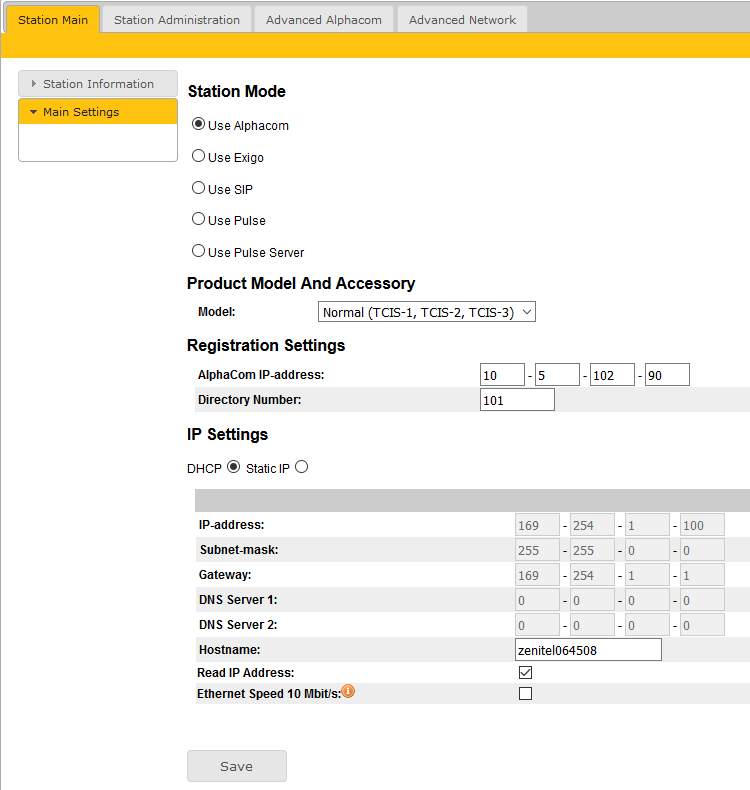The image size is (750, 790).
Task: Expand the Station Information section
Action: click(x=98, y=84)
